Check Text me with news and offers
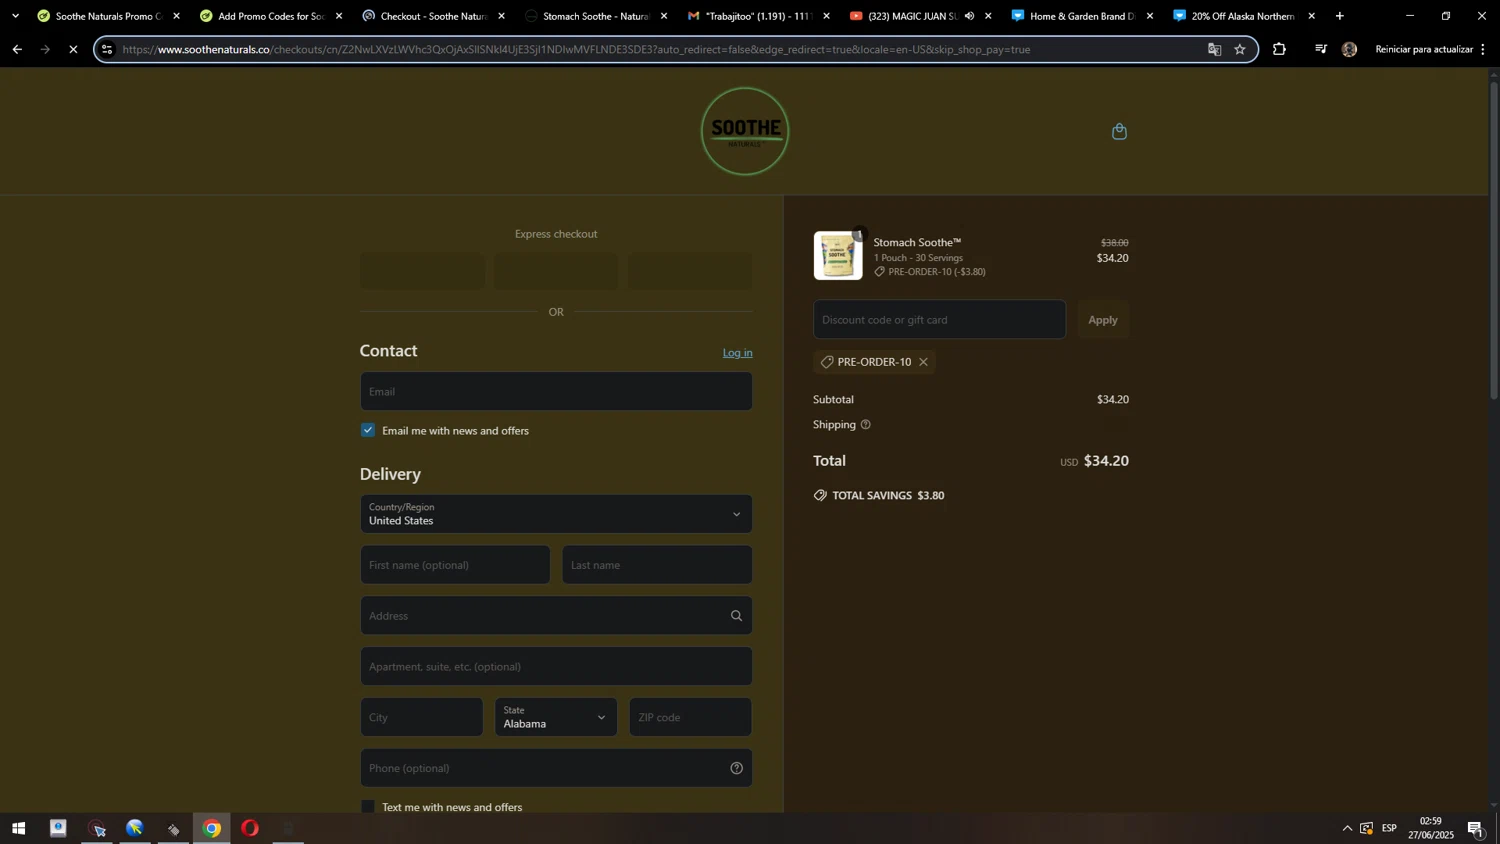 point(368,807)
